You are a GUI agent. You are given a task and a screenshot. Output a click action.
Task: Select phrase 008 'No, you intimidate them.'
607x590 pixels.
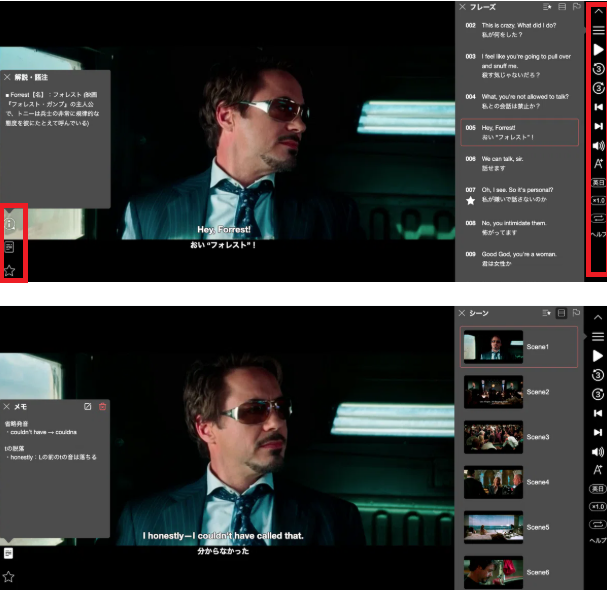pyautogui.click(x=519, y=228)
